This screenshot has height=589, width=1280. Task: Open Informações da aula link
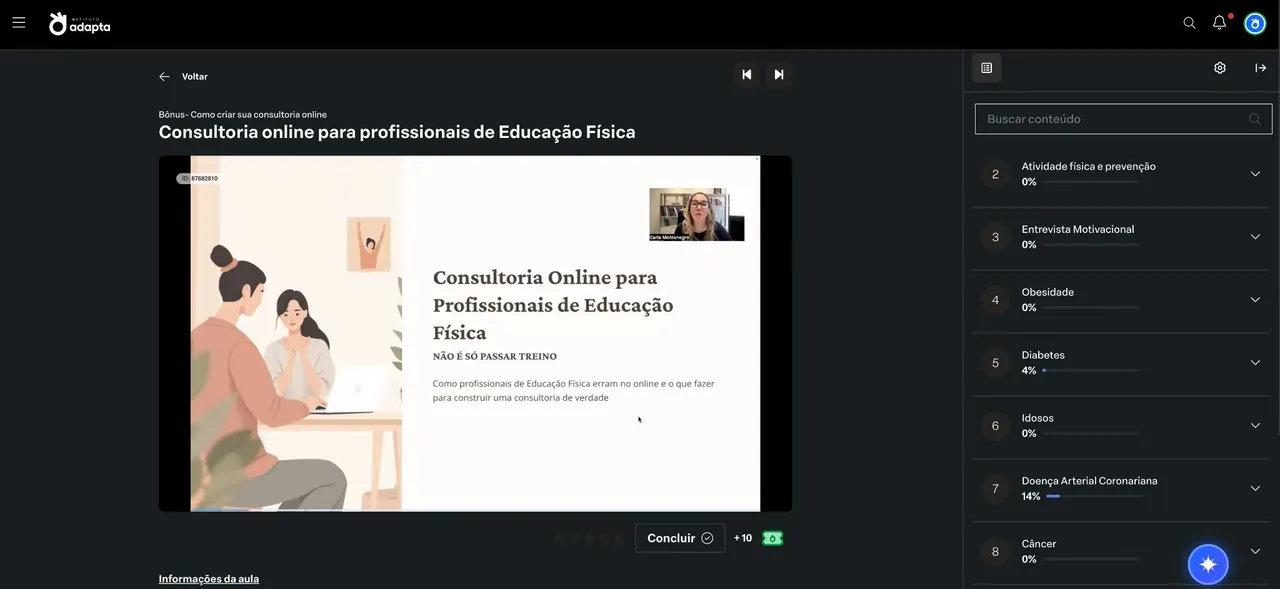click(209, 578)
